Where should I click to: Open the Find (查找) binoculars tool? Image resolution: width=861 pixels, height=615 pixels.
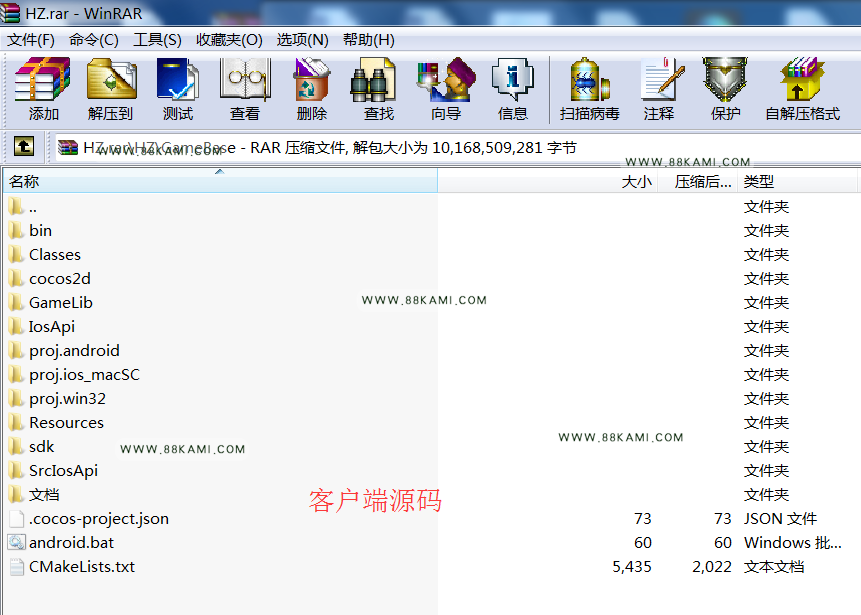373,80
